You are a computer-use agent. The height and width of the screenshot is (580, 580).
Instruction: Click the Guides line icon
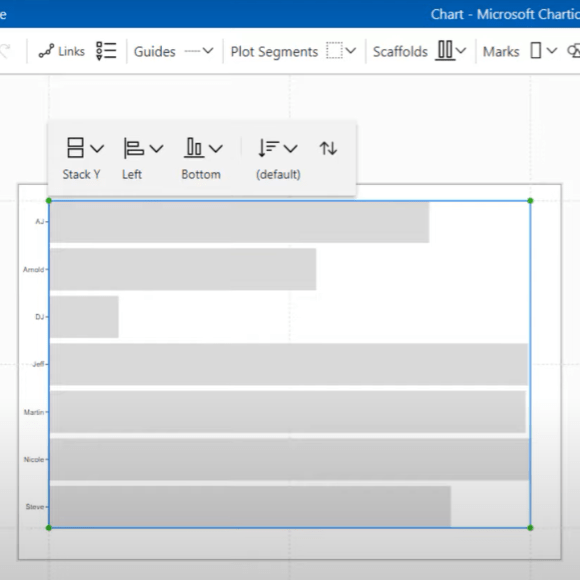(x=192, y=51)
